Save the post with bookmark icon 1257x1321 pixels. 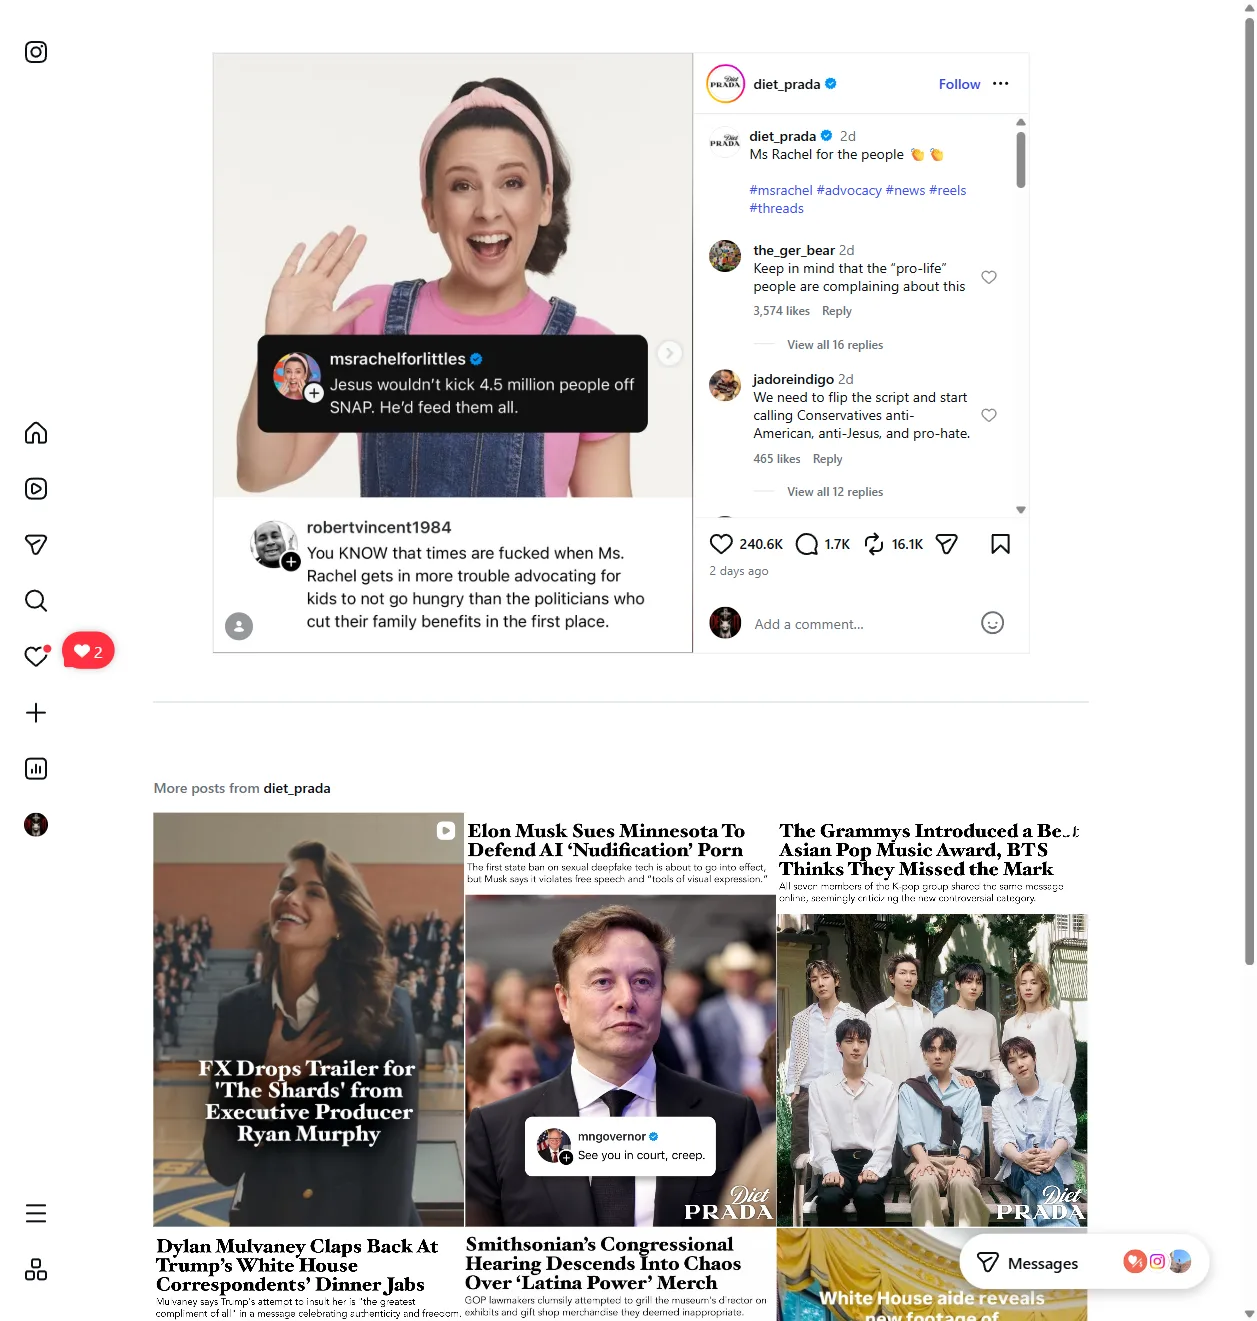click(x=1000, y=544)
